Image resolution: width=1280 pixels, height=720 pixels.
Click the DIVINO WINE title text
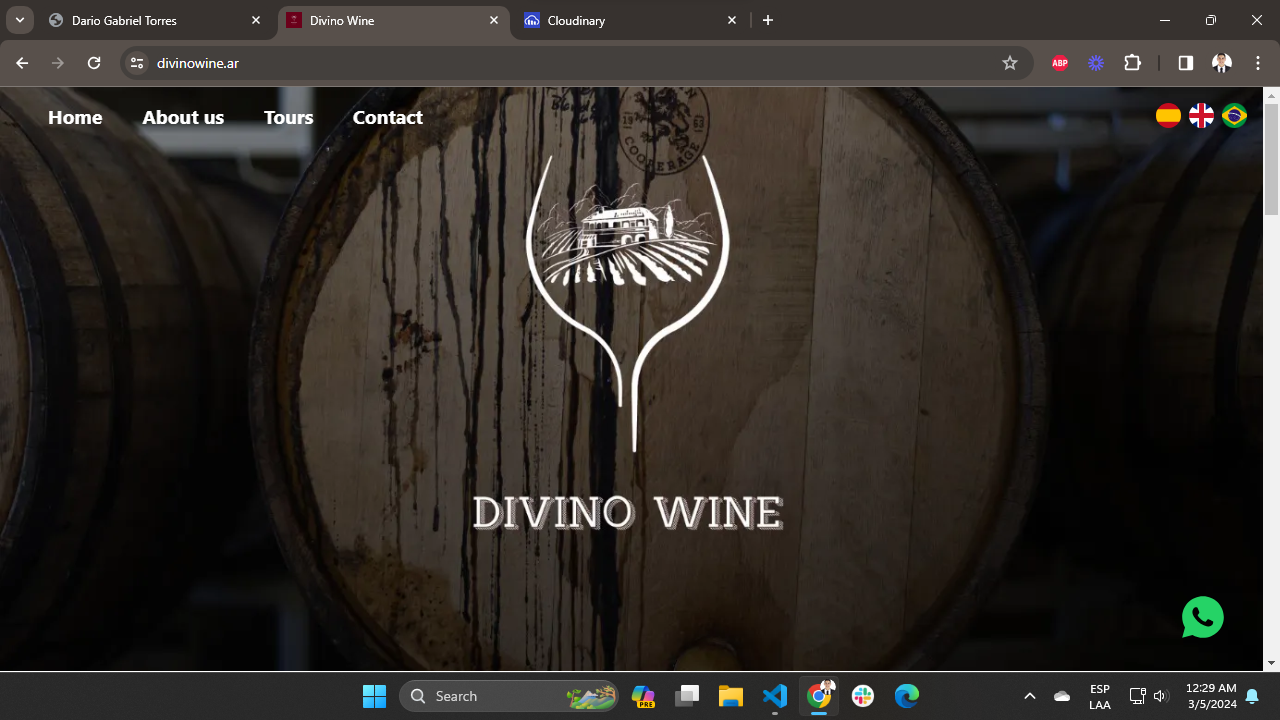(628, 513)
